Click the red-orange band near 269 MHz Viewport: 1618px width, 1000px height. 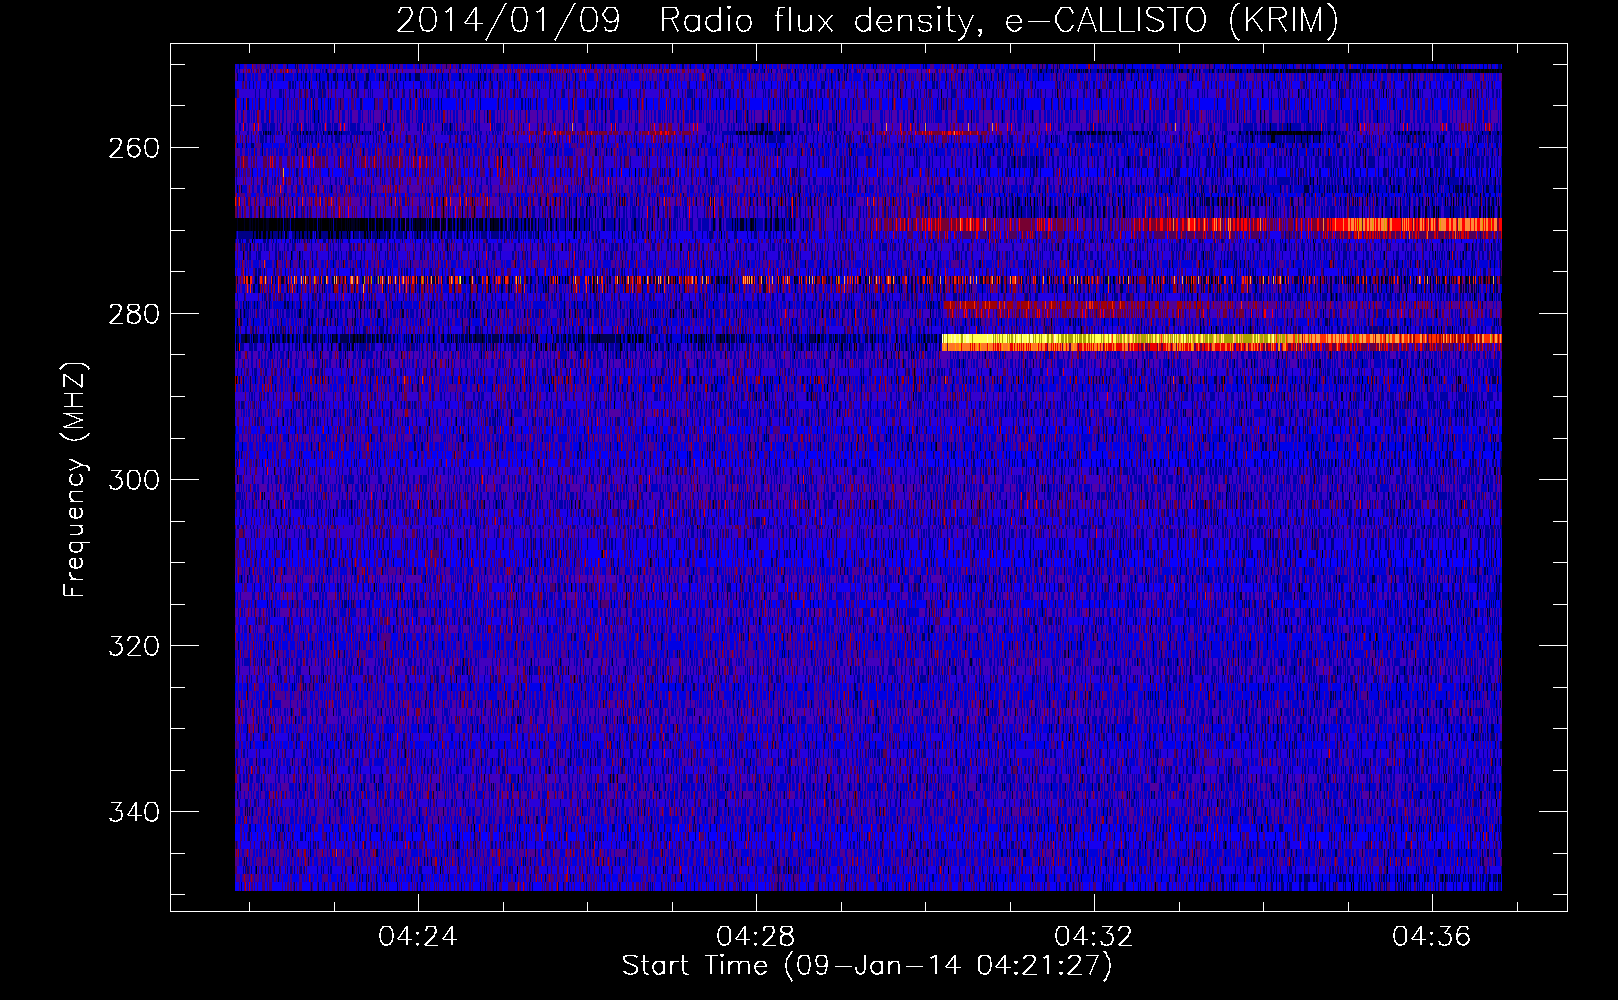(x=1187, y=226)
